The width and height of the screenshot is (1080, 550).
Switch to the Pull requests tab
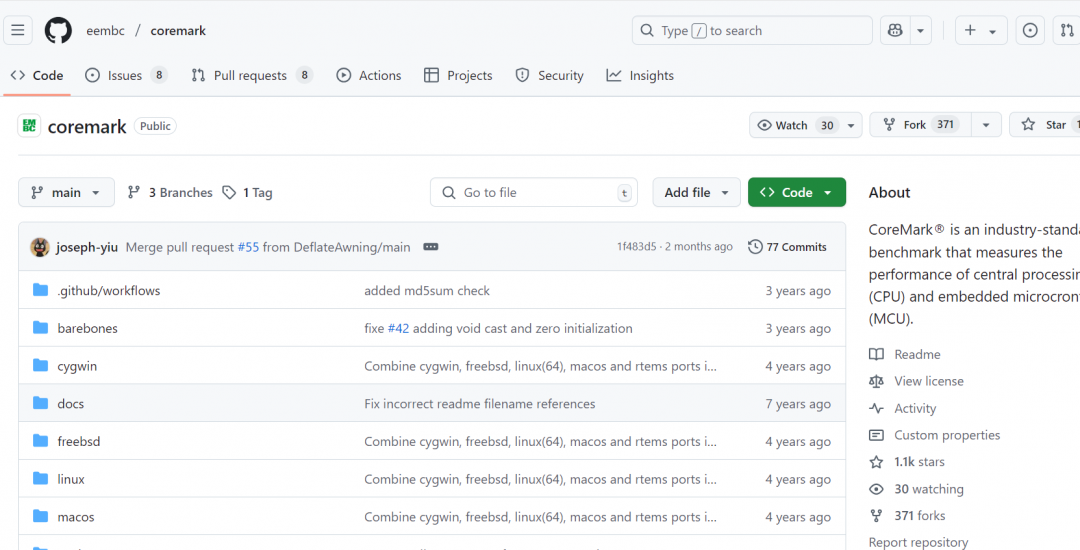coord(251,76)
